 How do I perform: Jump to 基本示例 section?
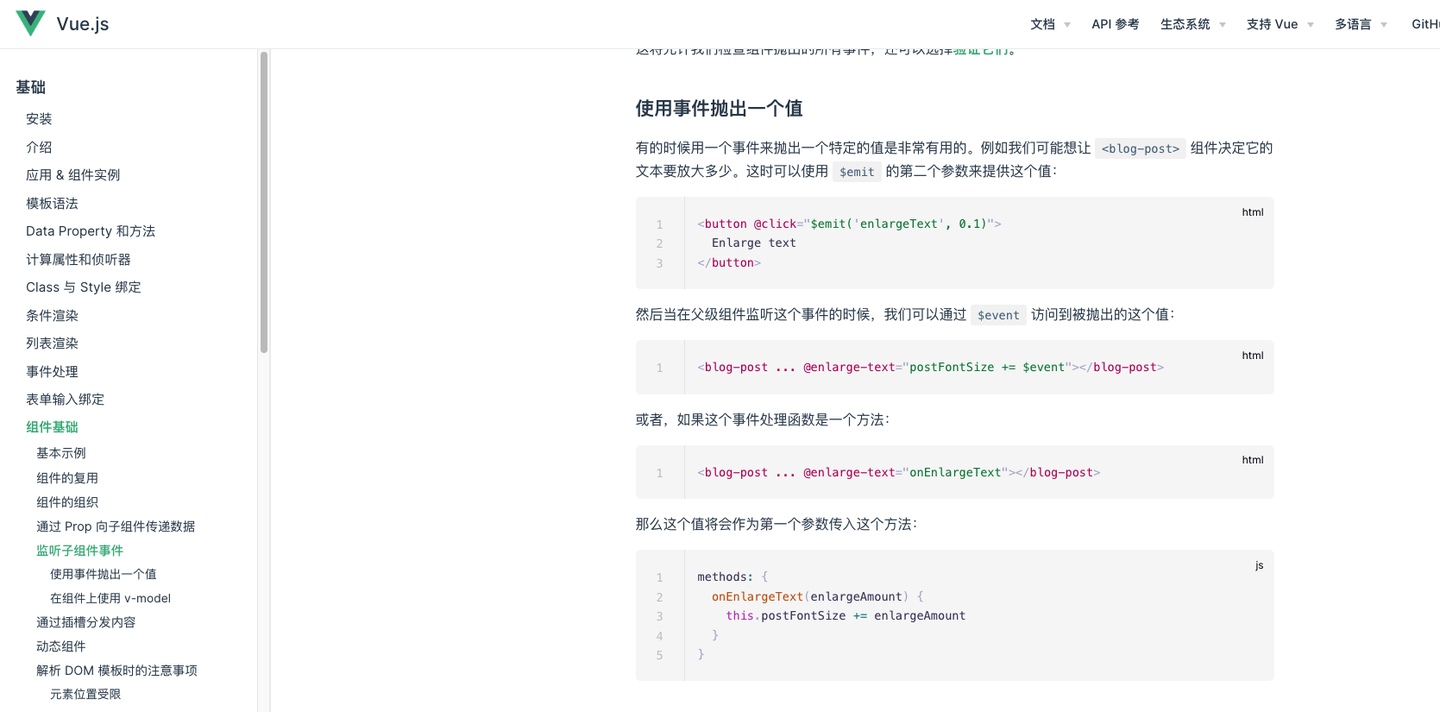tap(61, 453)
